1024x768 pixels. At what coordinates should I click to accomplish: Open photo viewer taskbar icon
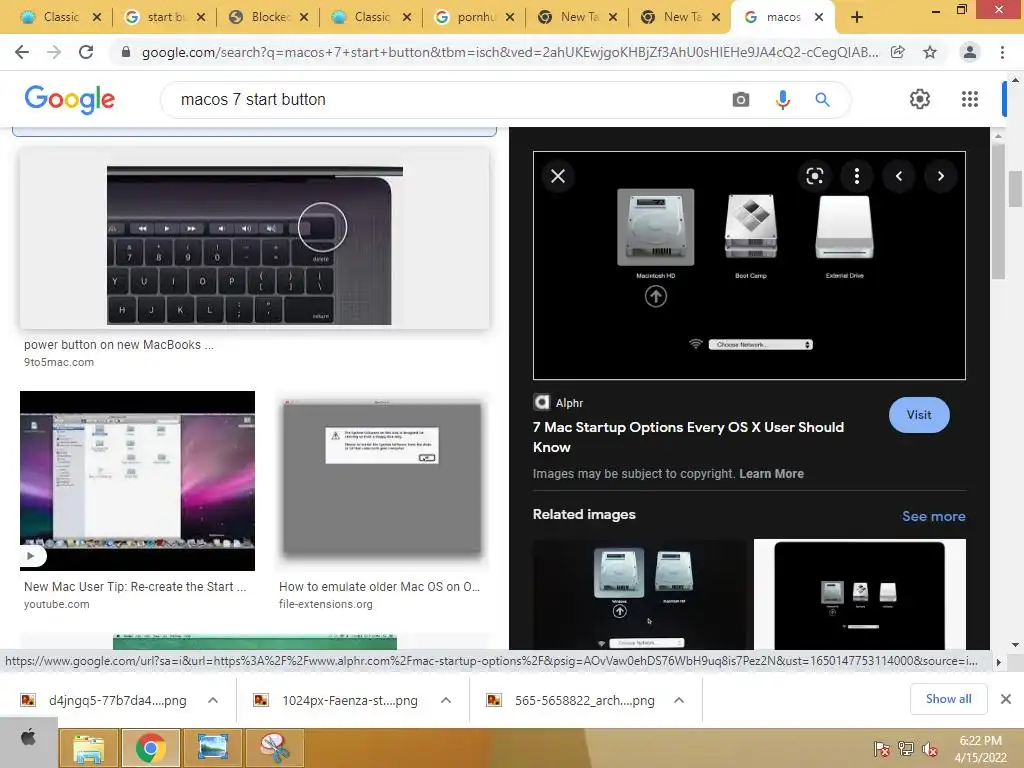point(212,748)
